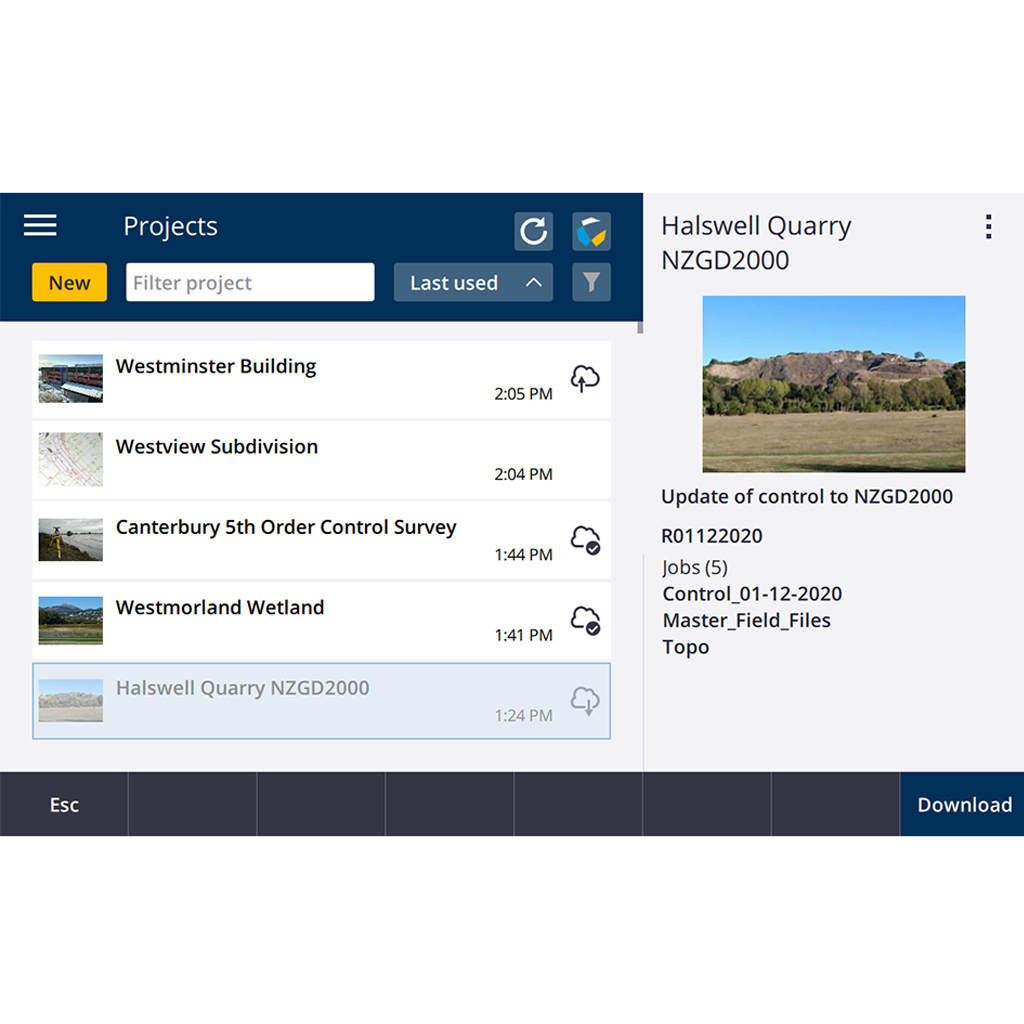Click the Halswell Quarry preview photo

click(x=833, y=384)
